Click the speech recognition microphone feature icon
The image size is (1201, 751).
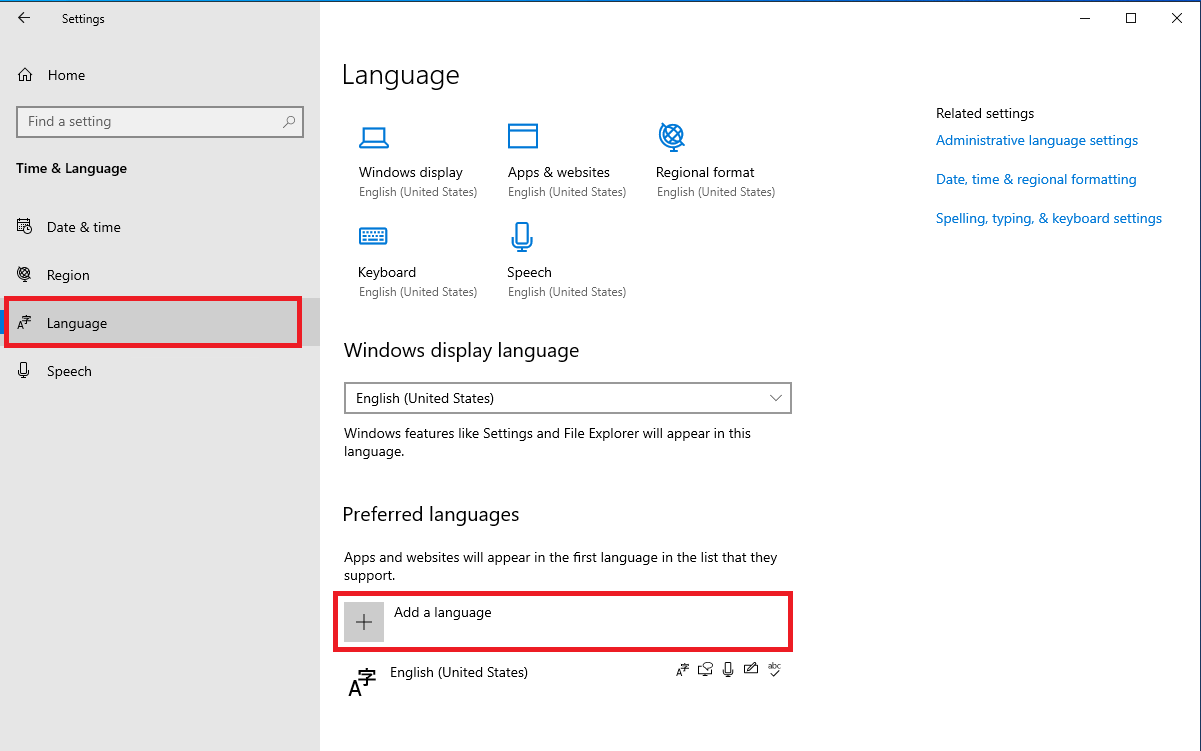click(728, 670)
